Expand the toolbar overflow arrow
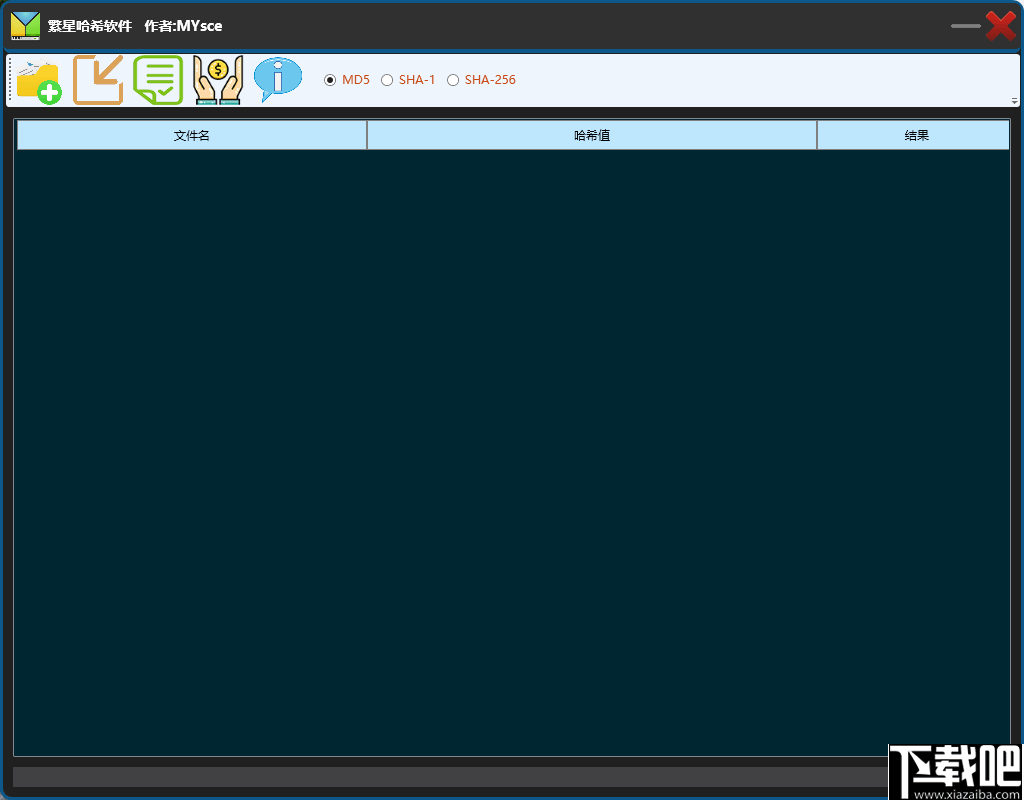 click(1014, 101)
